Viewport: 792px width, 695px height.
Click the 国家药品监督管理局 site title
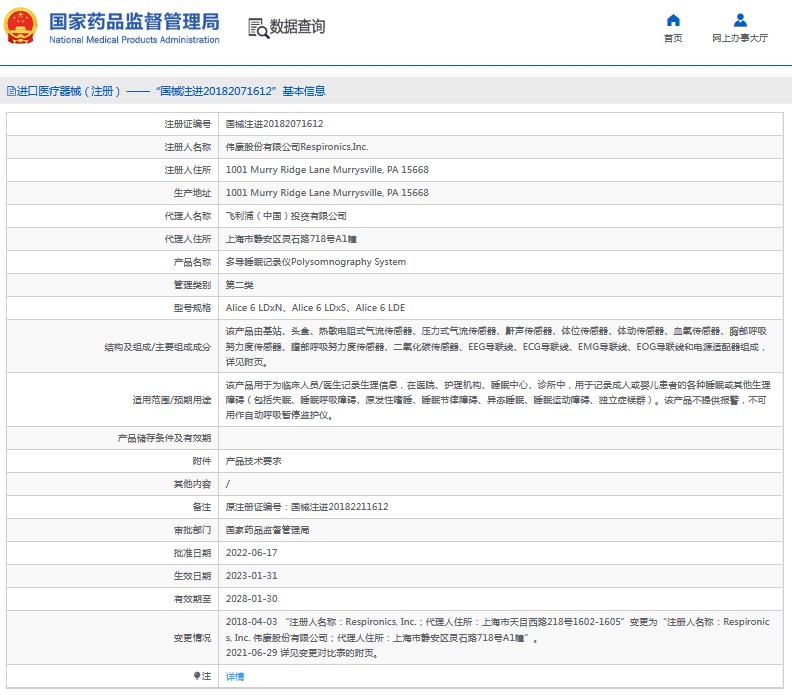pos(133,20)
